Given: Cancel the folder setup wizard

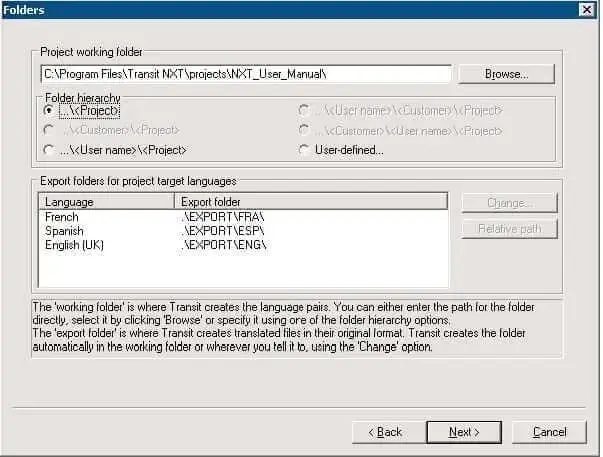Looking at the screenshot, I should (549, 432).
